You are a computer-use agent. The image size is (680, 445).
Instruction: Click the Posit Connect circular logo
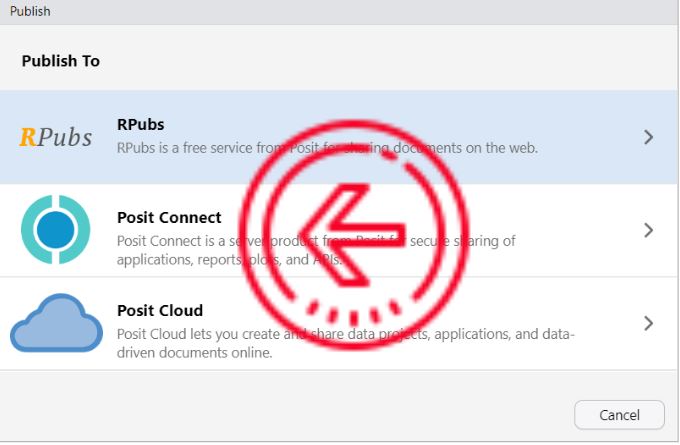point(56,230)
